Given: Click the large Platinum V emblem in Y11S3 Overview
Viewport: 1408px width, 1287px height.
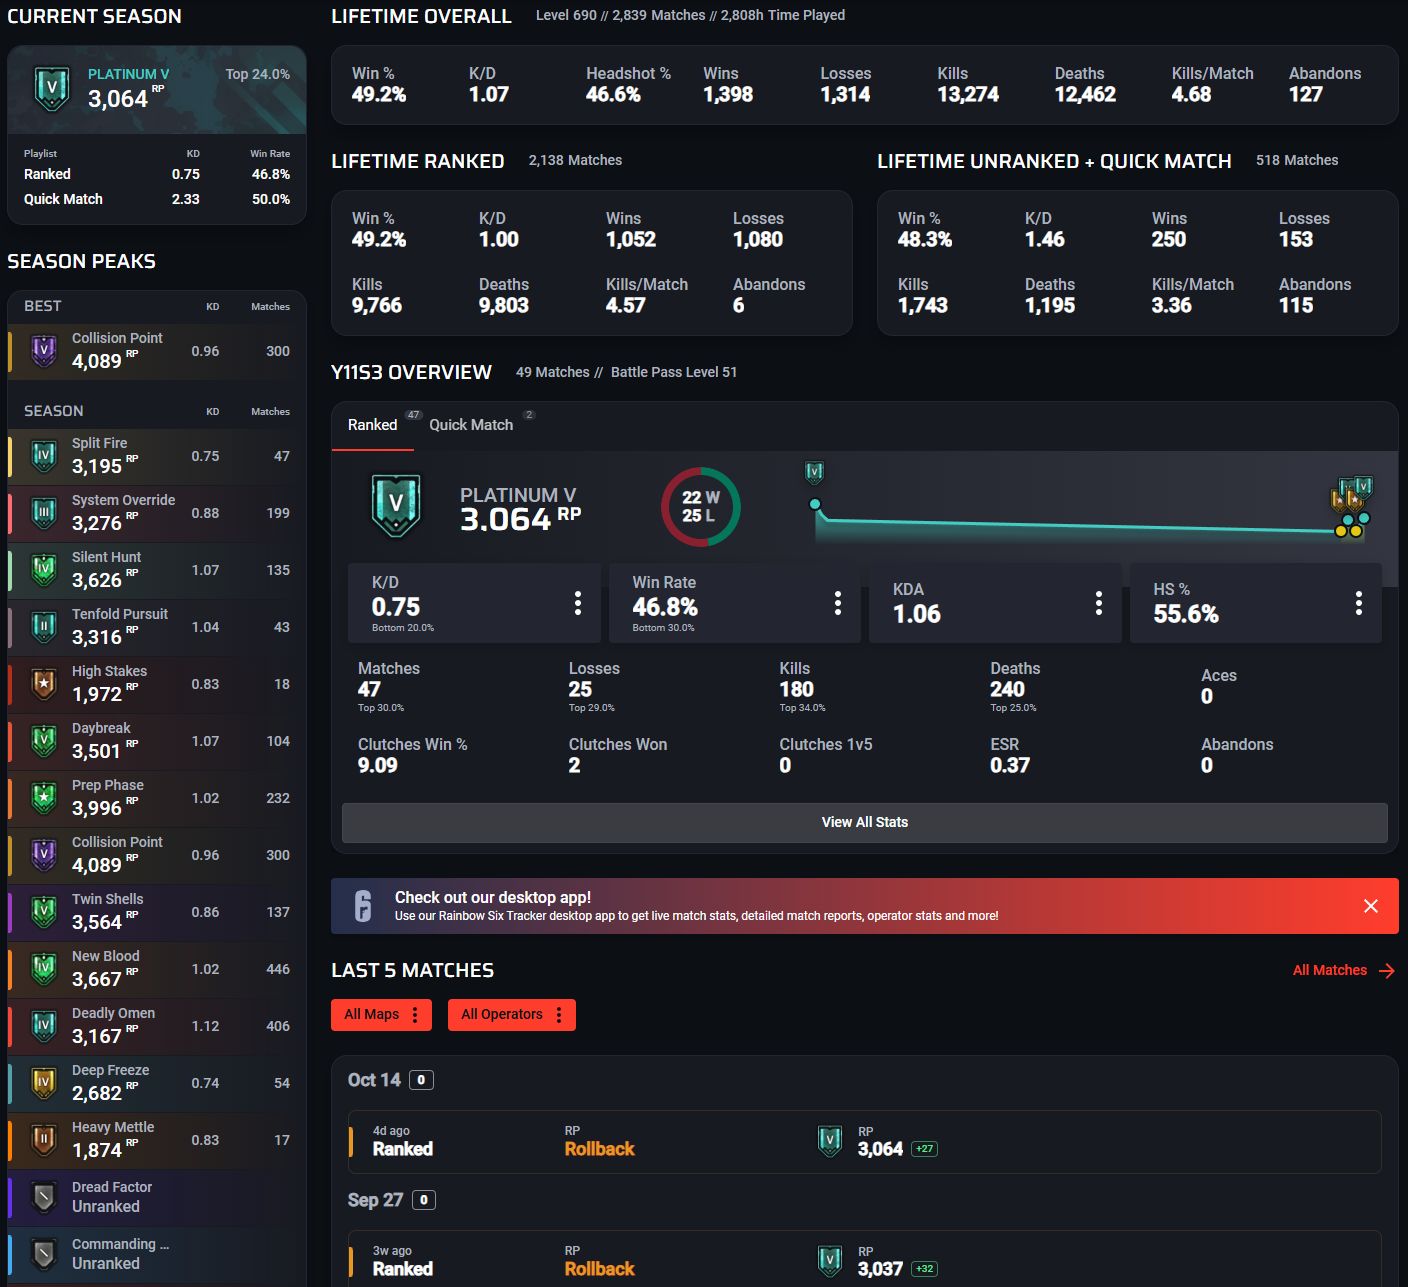Looking at the screenshot, I should pyautogui.click(x=396, y=506).
